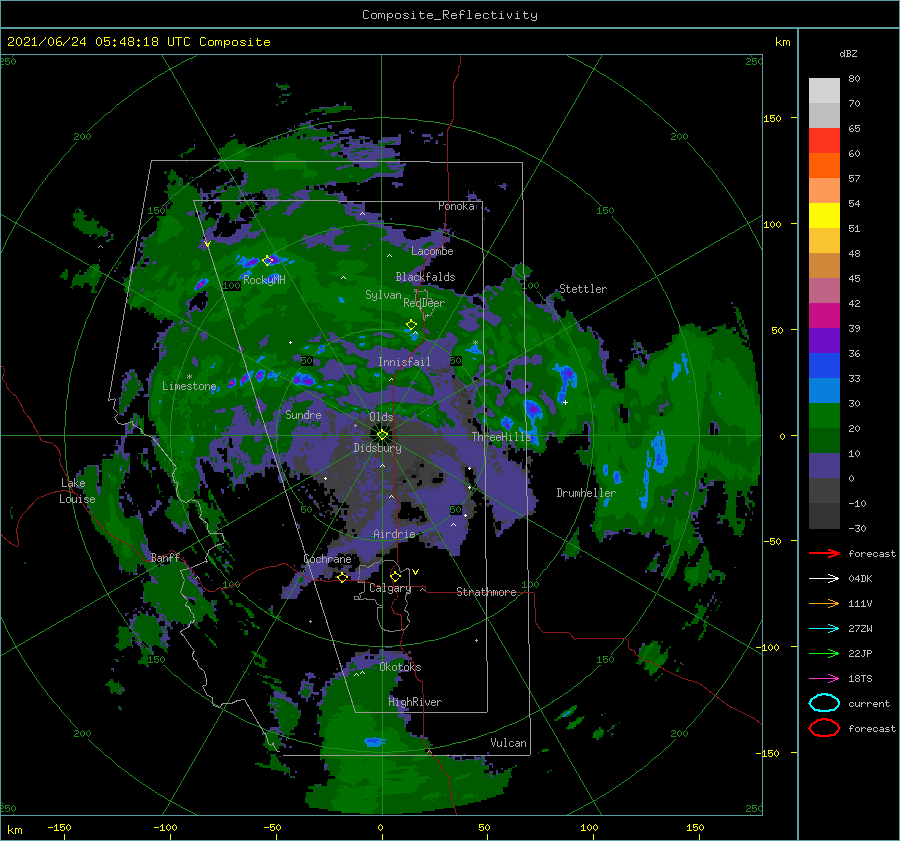Image resolution: width=900 pixels, height=841 pixels.
Task: Click the Innisfail label on map
Action: click(404, 362)
